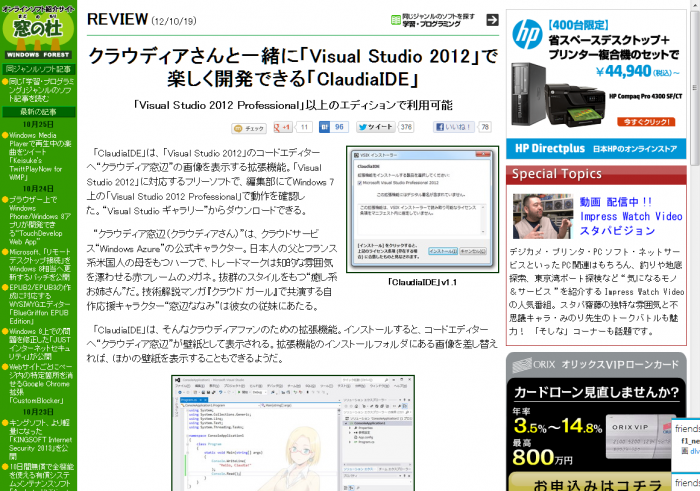Viewport: 700px width, 491px height.
Task: Click the article title クラウディアさんと一緒に
Action: (293, 67)
